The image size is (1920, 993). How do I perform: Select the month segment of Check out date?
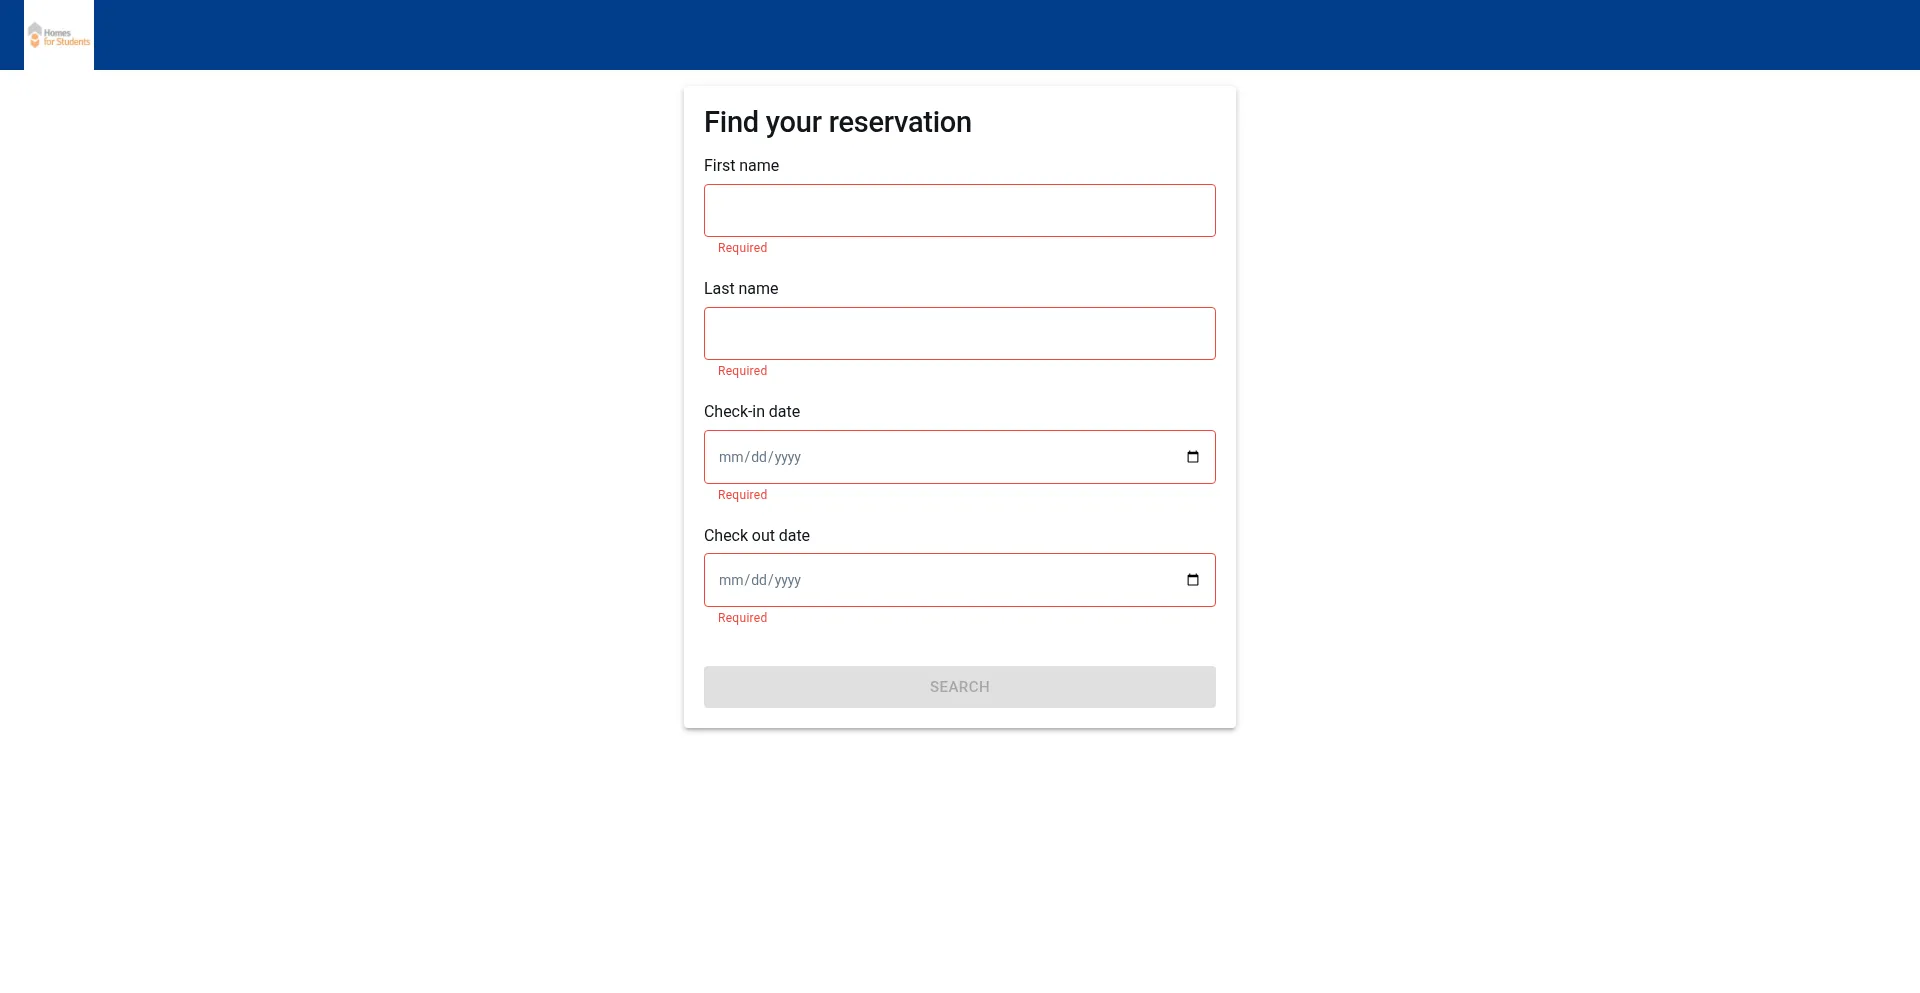(731, 580)
